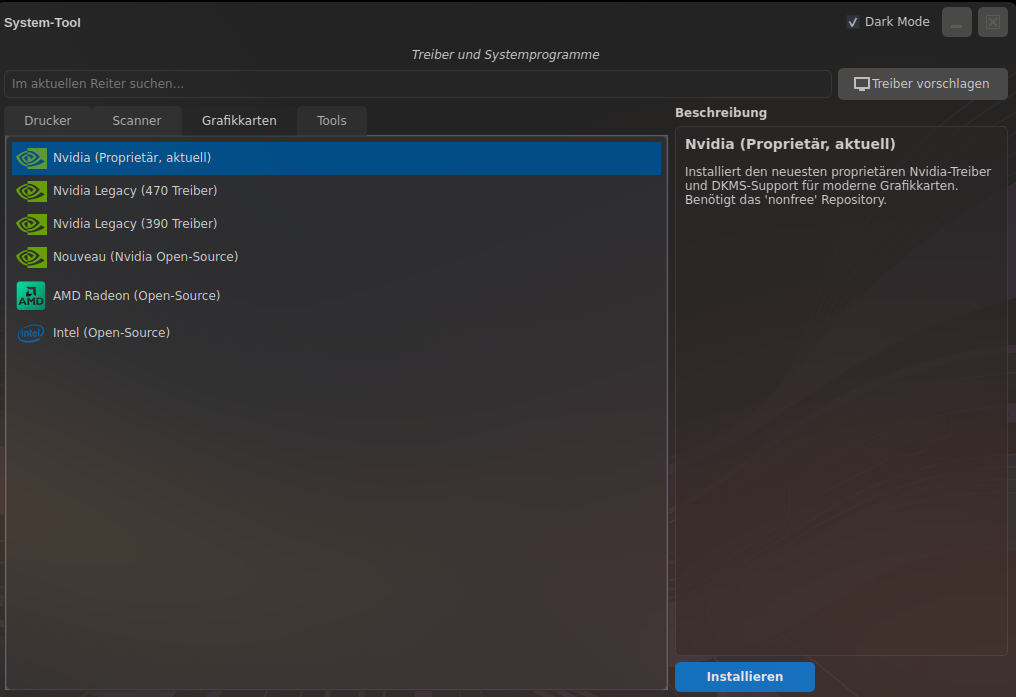This screenshot has width=1016, height=697.
Task: Choose the Nouveau (Nvidia Open-Source) driver text
Action: click(x=145, y=257)
